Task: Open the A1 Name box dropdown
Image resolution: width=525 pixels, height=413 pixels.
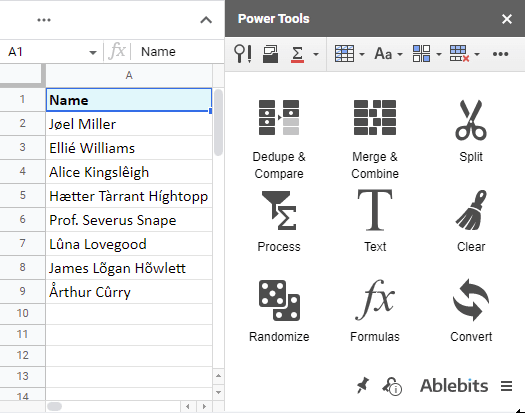Action: pyautogui.click(x=93, y=53)
